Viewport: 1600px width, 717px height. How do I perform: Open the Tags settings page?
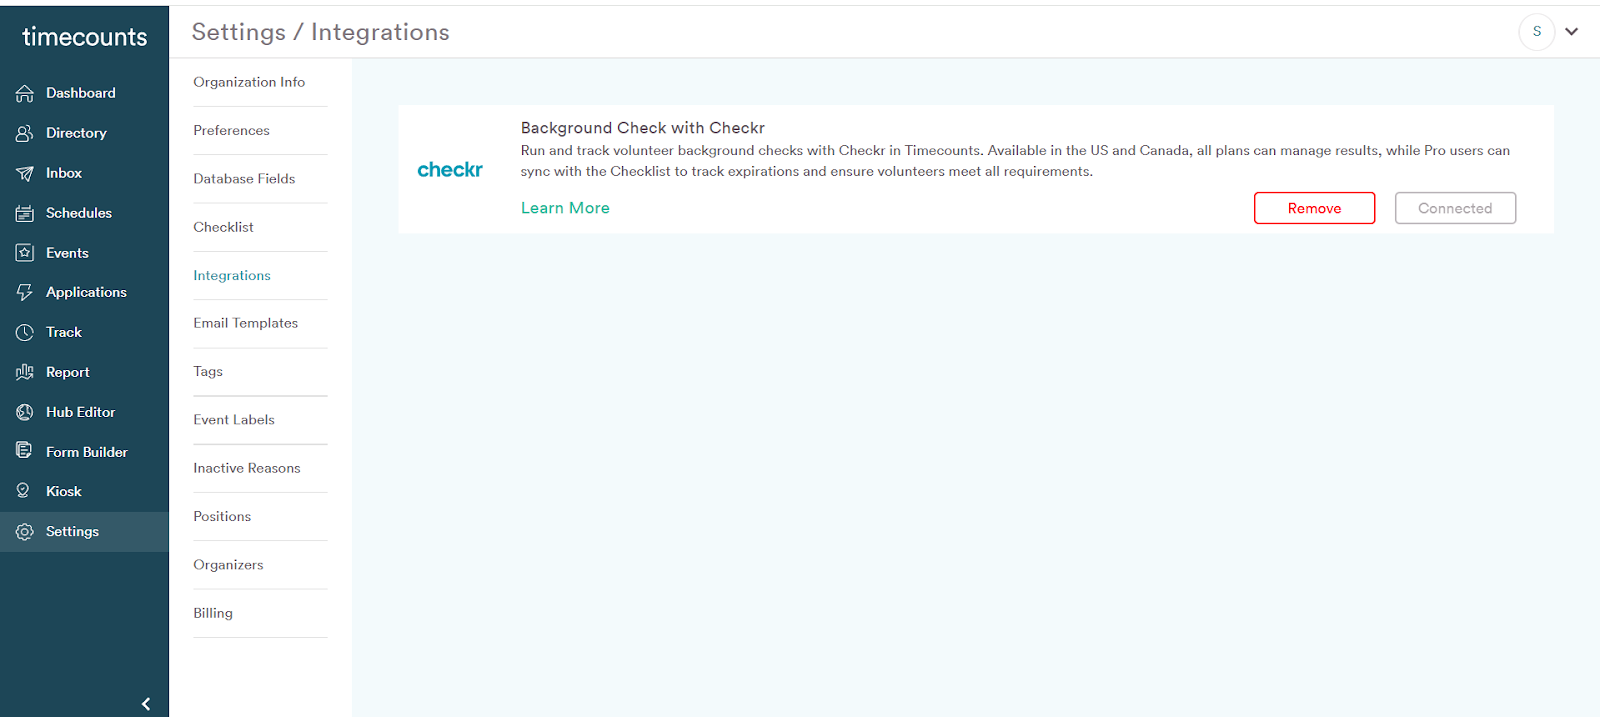[x=208, y=372]
